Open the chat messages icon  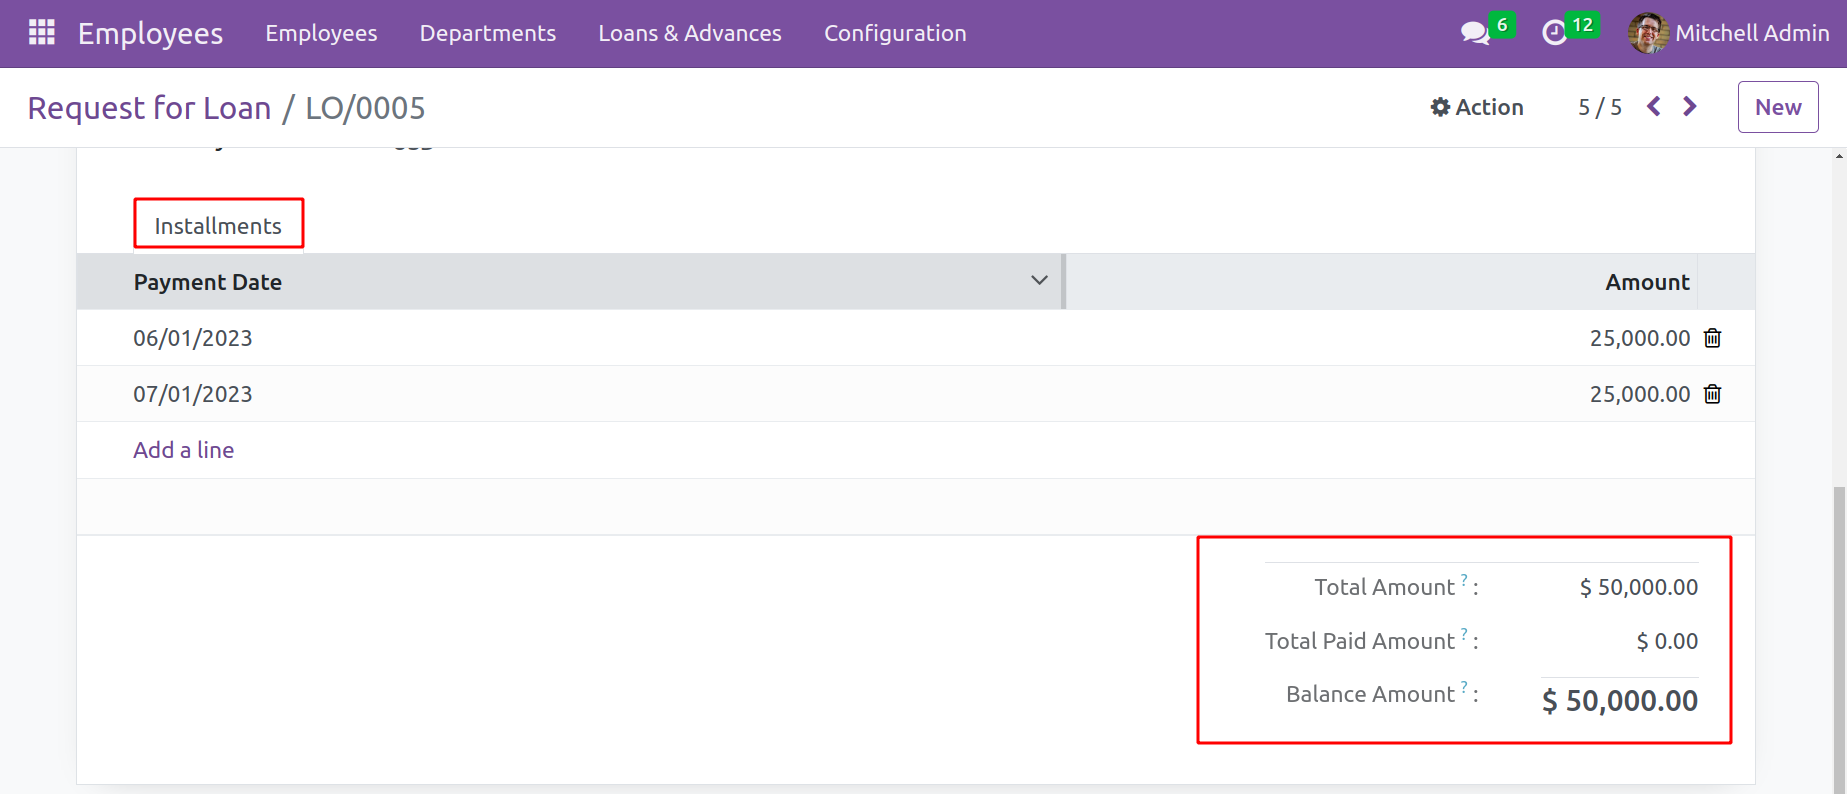click(x=1474, y=33)
